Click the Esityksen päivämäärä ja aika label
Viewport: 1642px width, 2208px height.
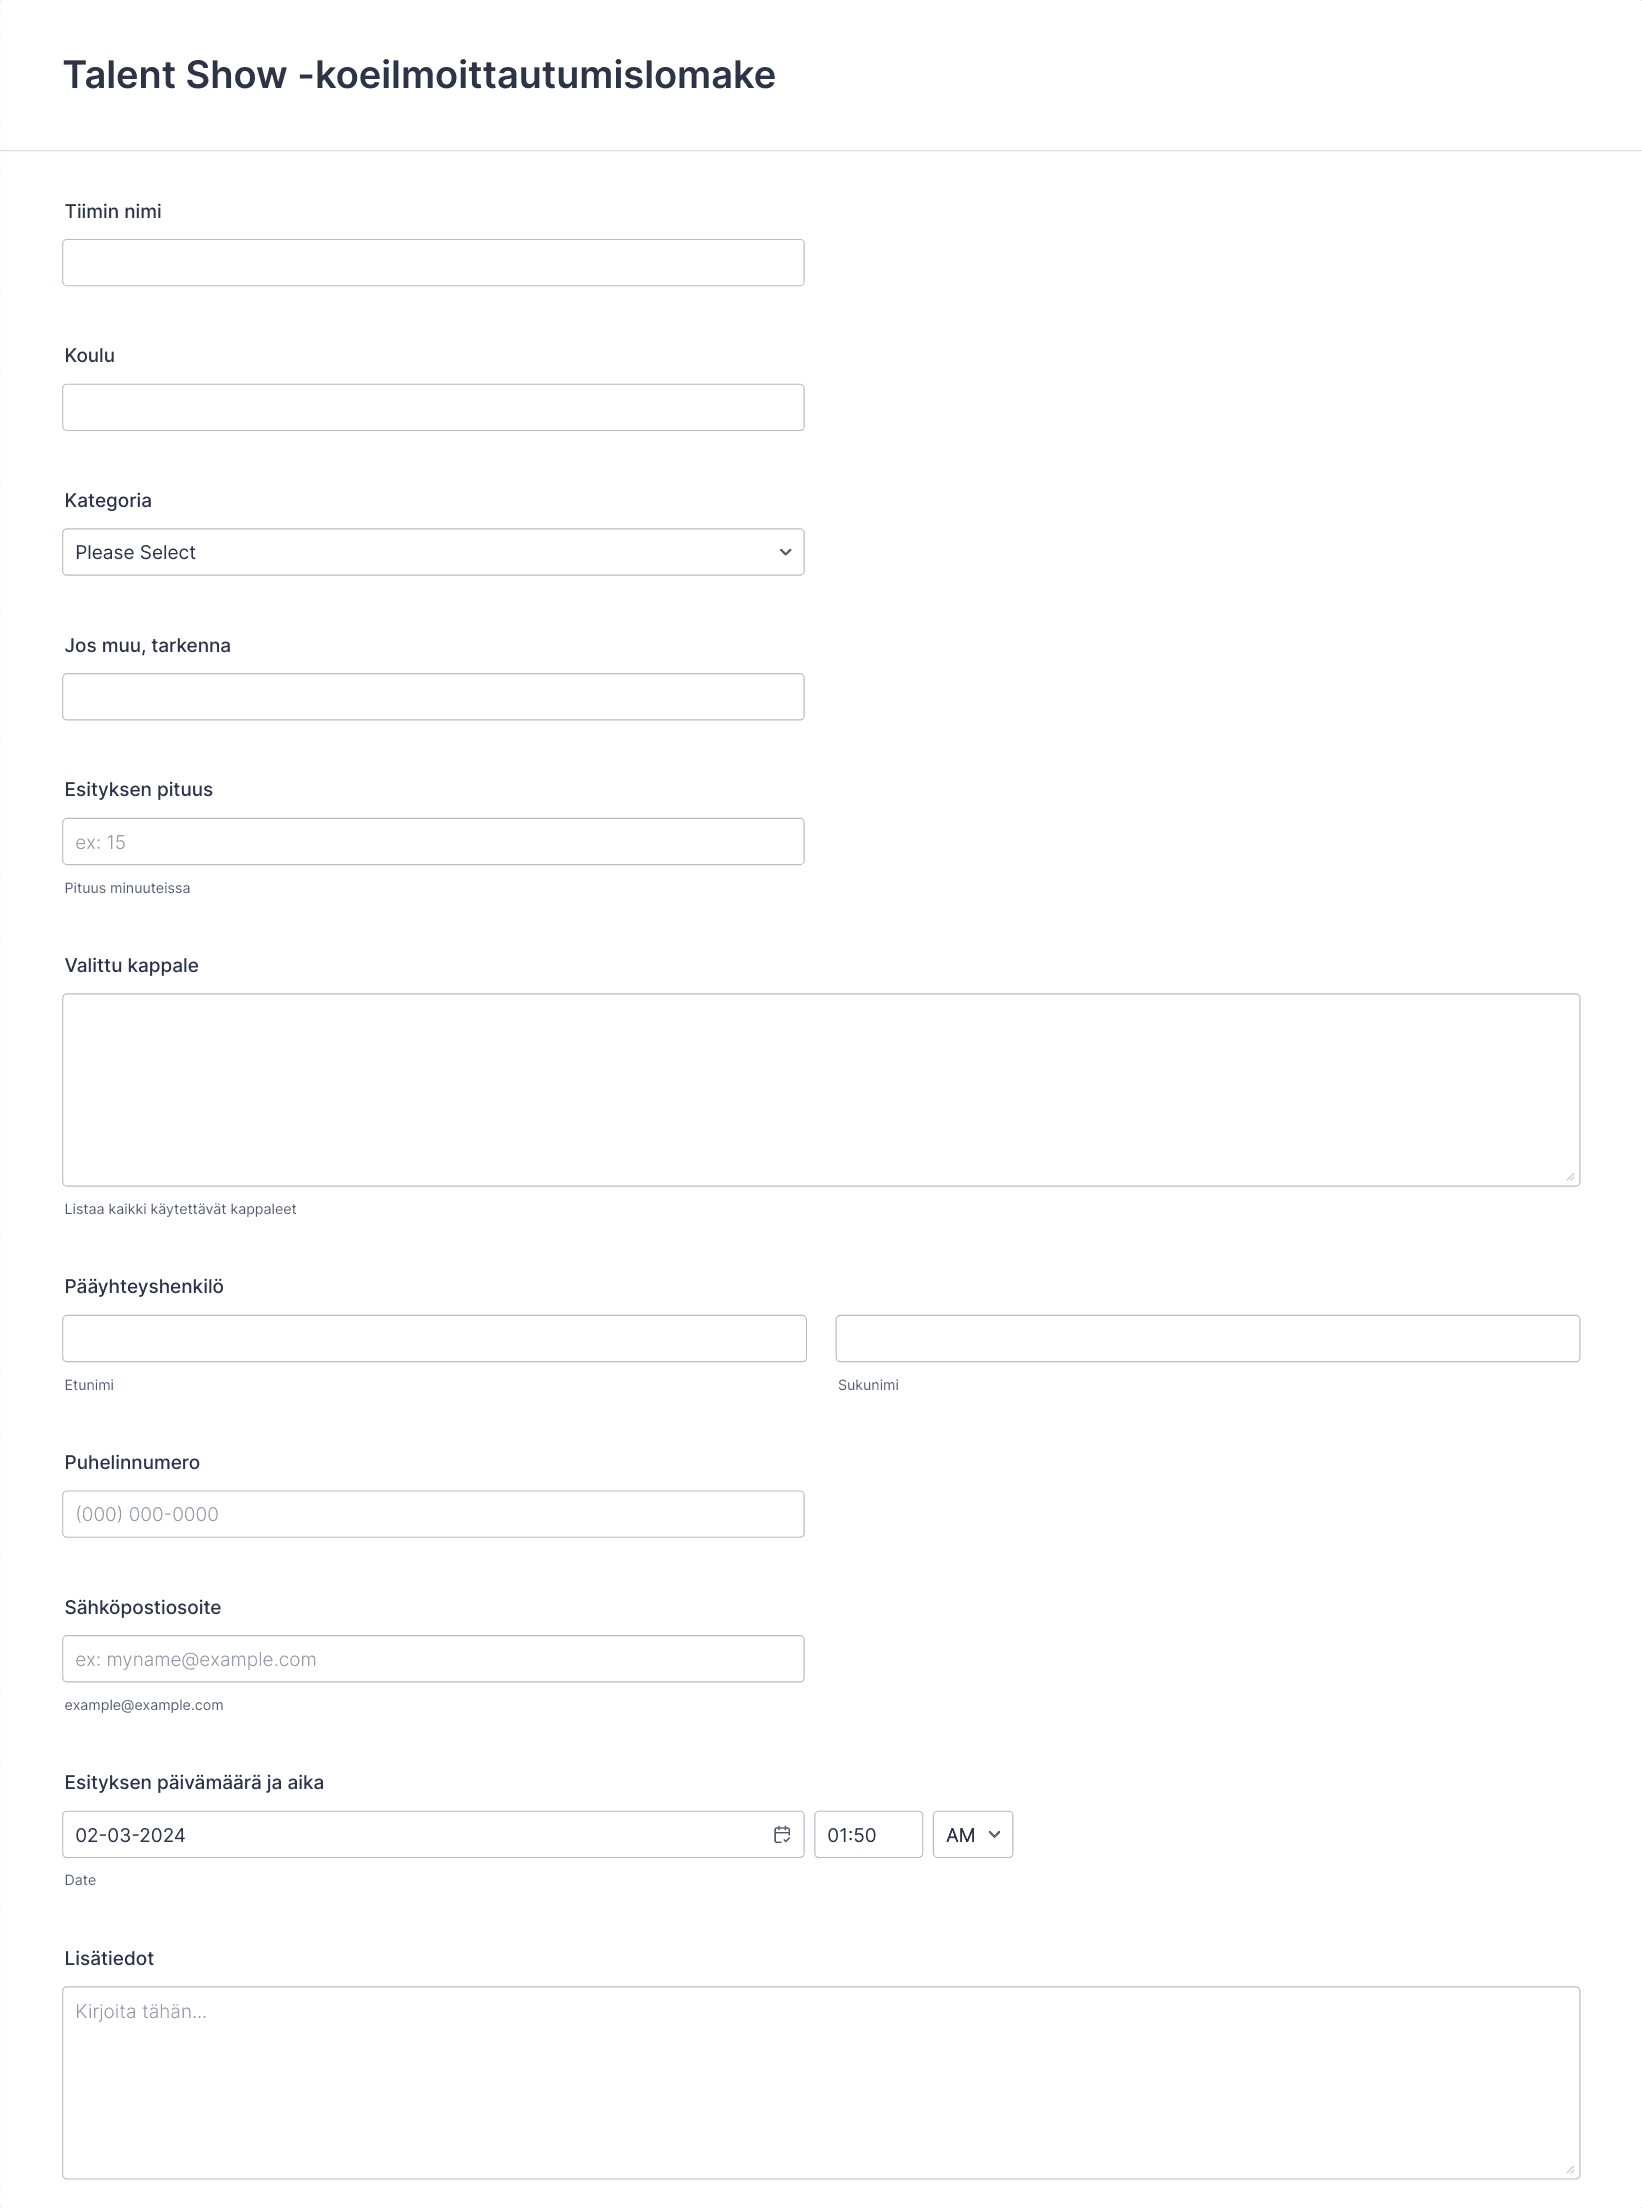(194, 1782)
